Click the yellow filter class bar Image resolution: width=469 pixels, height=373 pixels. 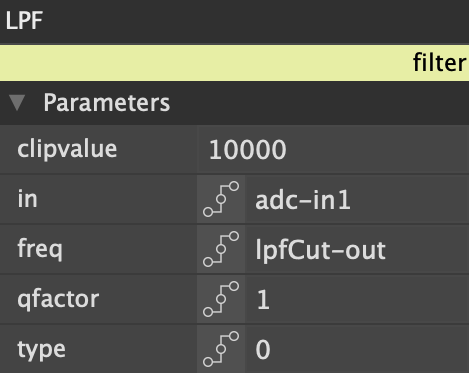point(234,63)
